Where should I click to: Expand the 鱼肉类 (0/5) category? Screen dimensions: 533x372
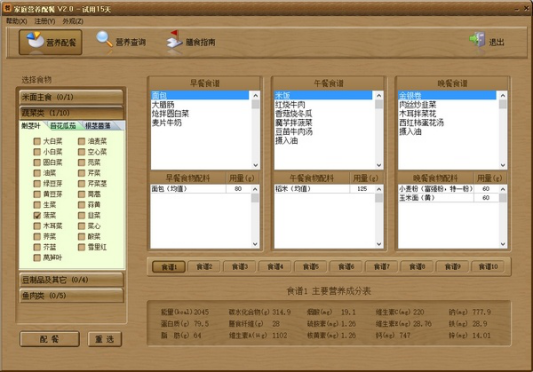(71, 295)
